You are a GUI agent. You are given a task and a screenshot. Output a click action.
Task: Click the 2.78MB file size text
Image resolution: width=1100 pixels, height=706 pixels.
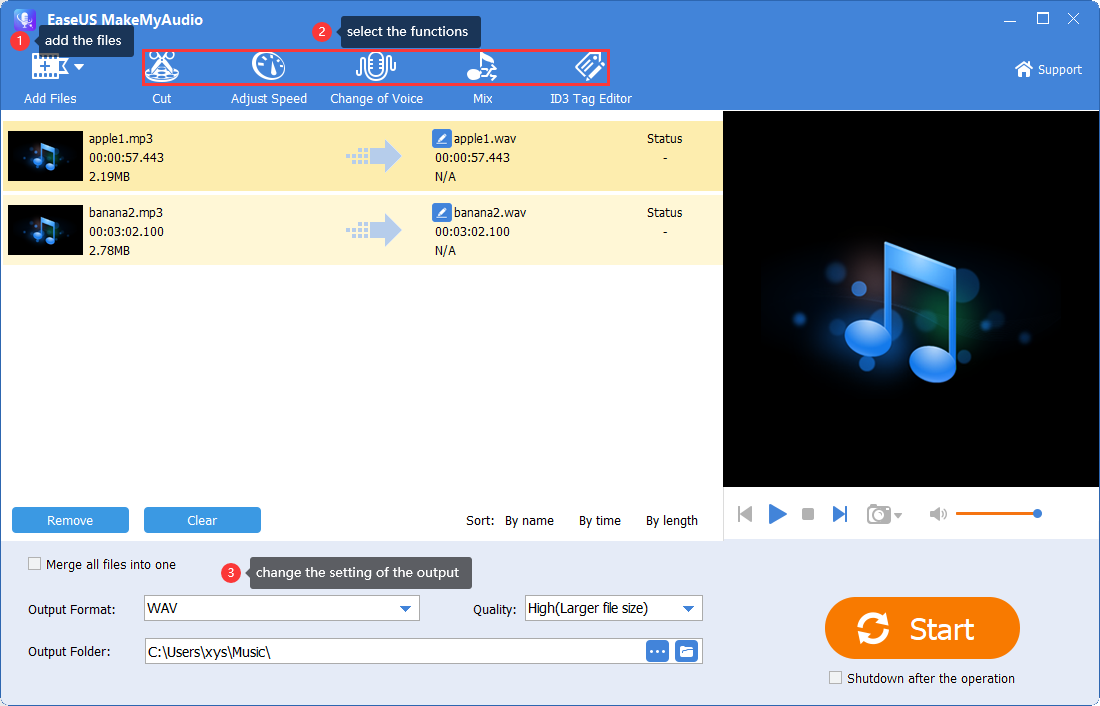pos(109,250)
